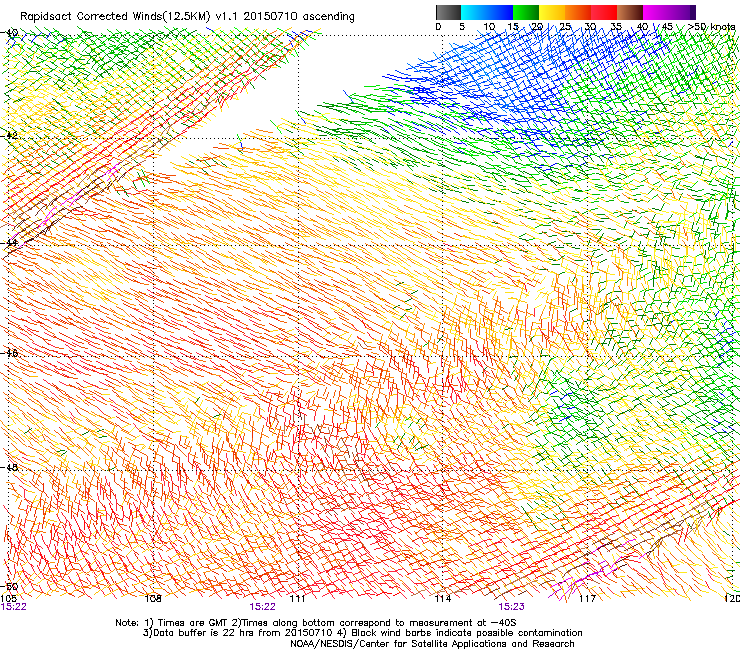Click the -48 latitude axis label

click(x=9, y=467)
